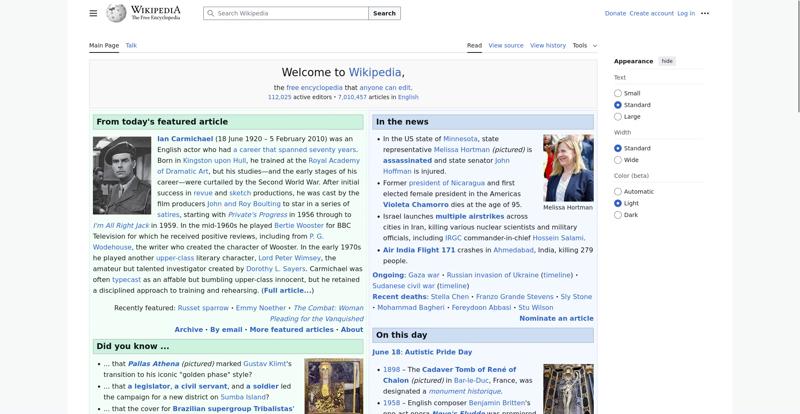800x414 pixels.
Task: Click the Sudanese civil war link
Action: pos(404,286)
